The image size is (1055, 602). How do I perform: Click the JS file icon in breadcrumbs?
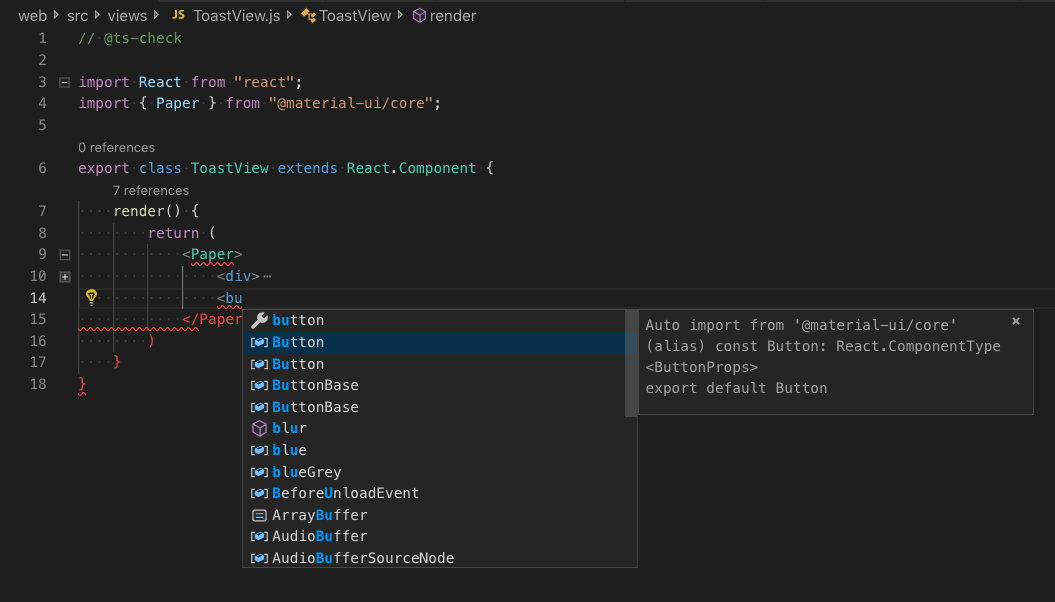tap(178, 15)
